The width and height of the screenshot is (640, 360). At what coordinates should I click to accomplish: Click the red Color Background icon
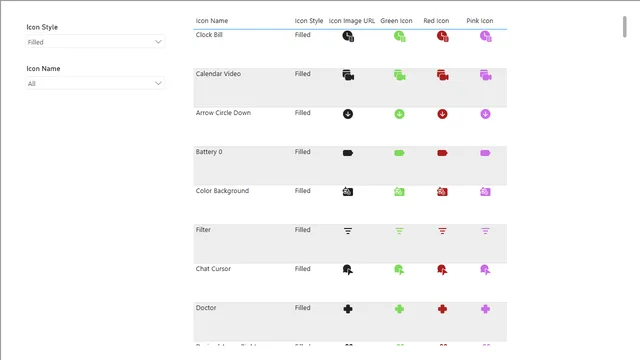click(442, 191)
